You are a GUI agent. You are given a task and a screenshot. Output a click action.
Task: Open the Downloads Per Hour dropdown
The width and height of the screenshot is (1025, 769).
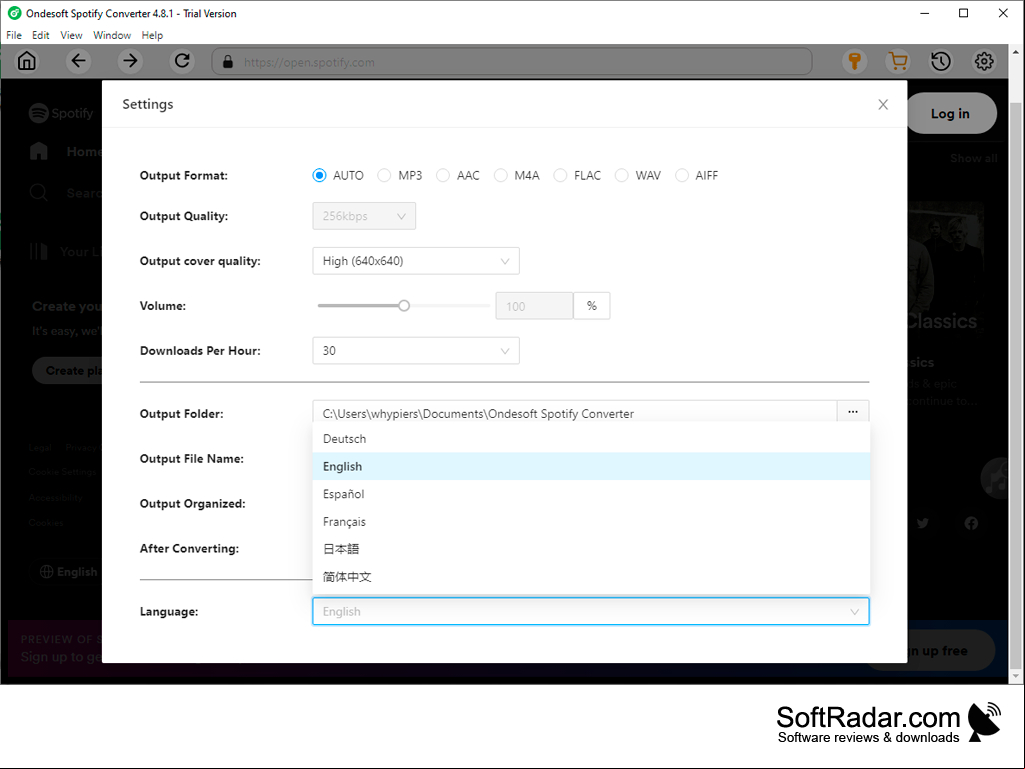click(416, 350)
